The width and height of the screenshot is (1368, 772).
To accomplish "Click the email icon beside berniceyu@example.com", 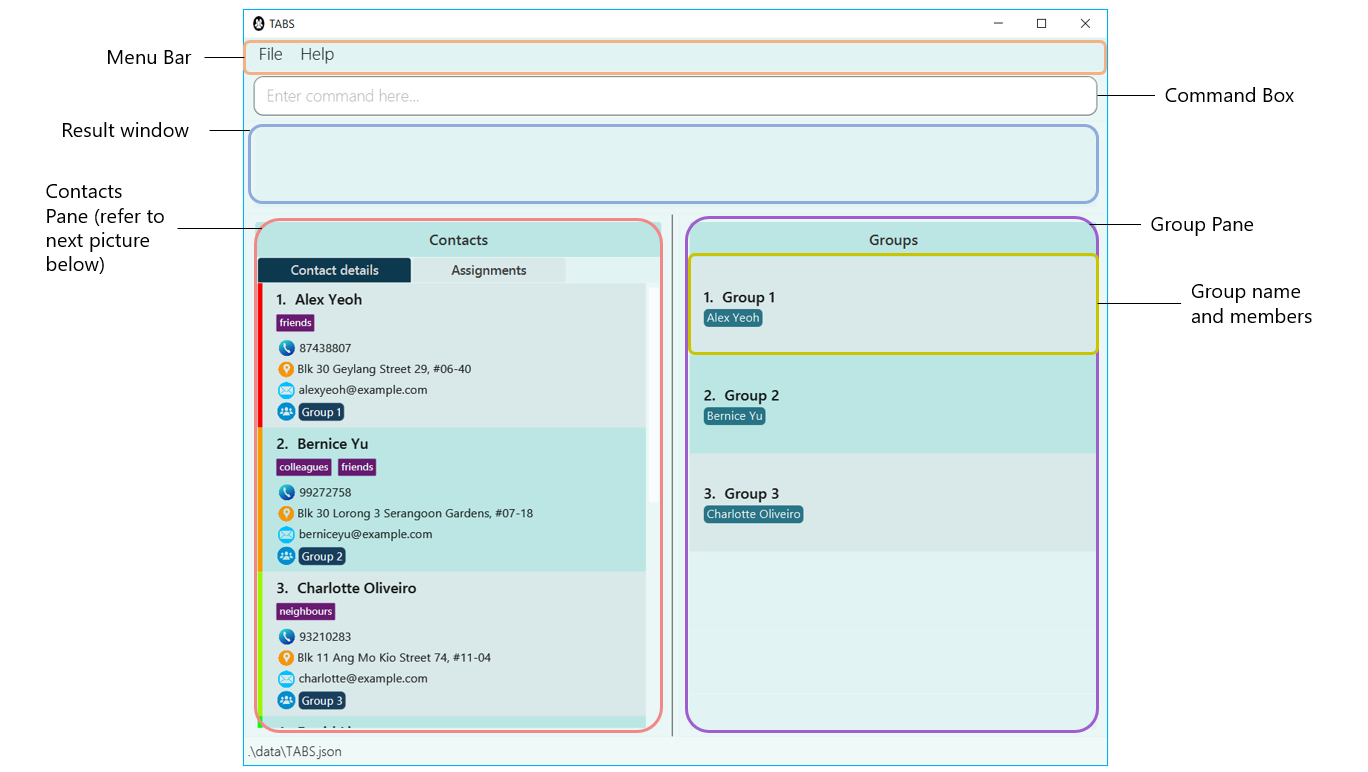I will 285,534.
